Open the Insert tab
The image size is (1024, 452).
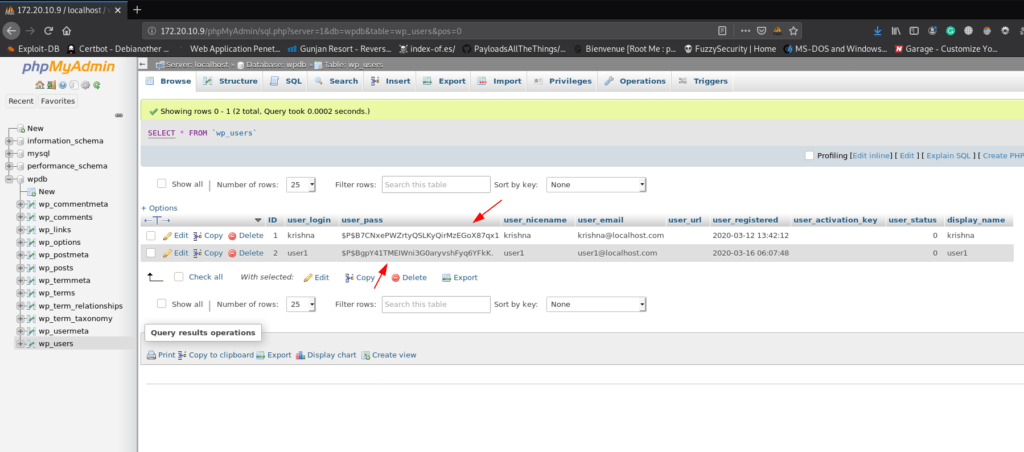391,81
